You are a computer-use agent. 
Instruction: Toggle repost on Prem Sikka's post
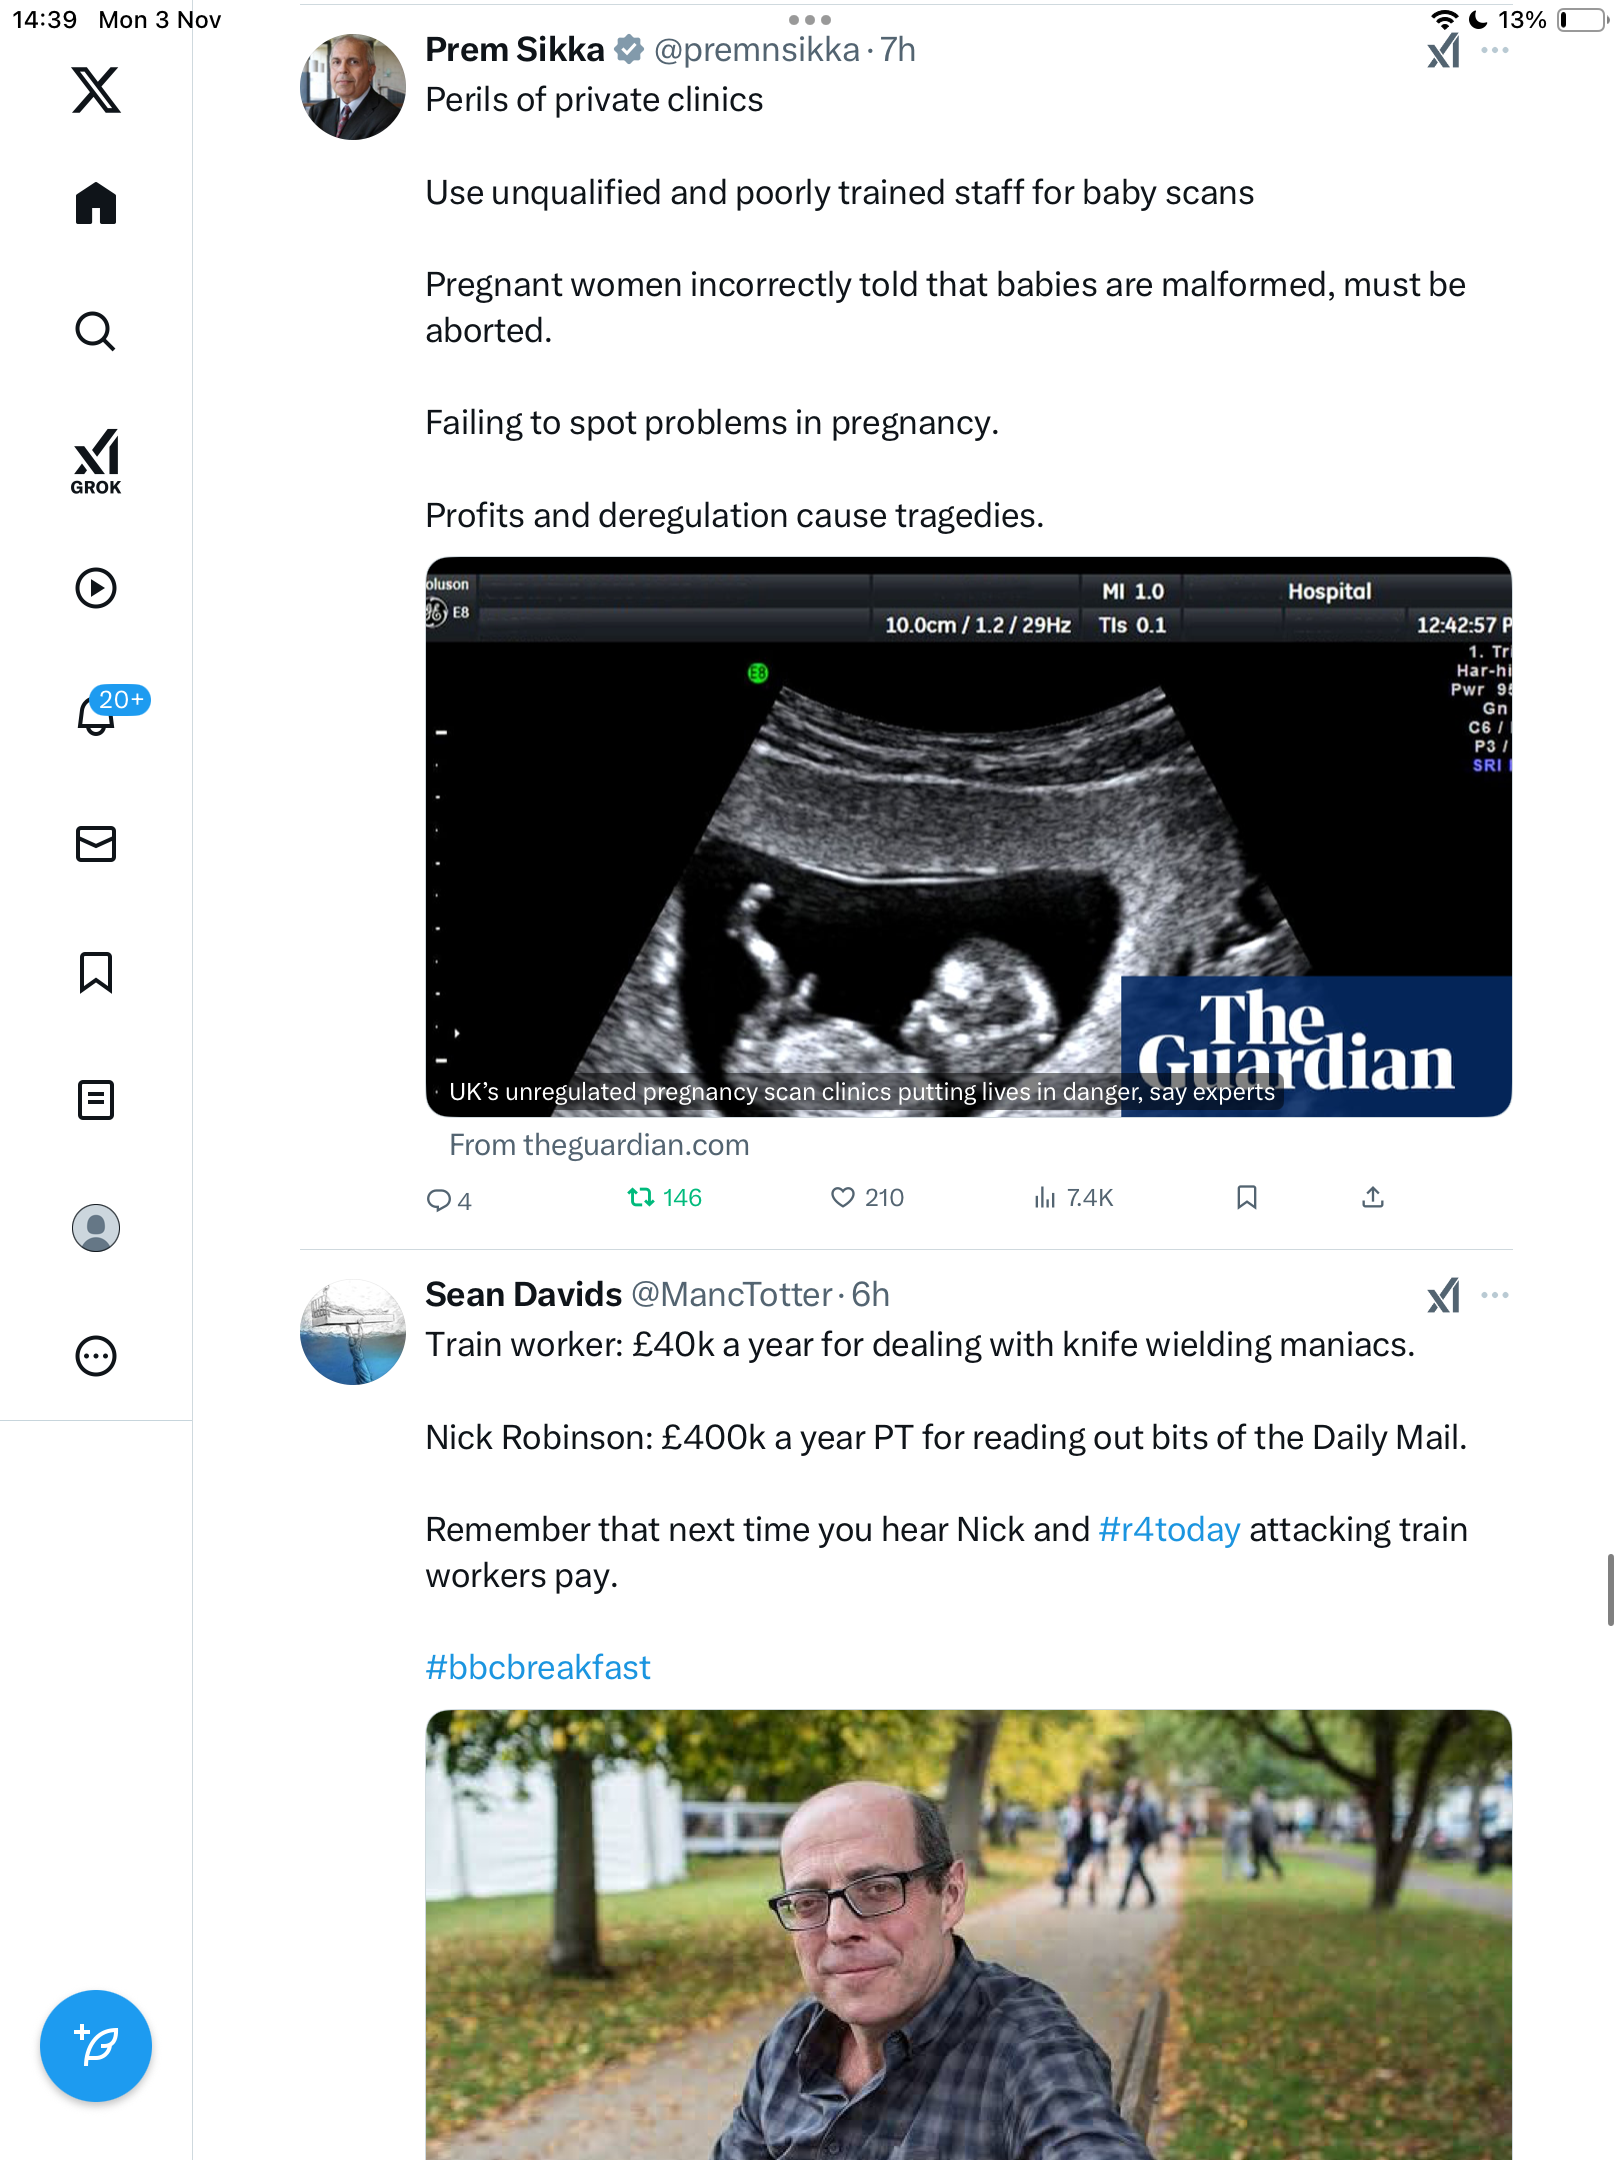click(641, 1197)
